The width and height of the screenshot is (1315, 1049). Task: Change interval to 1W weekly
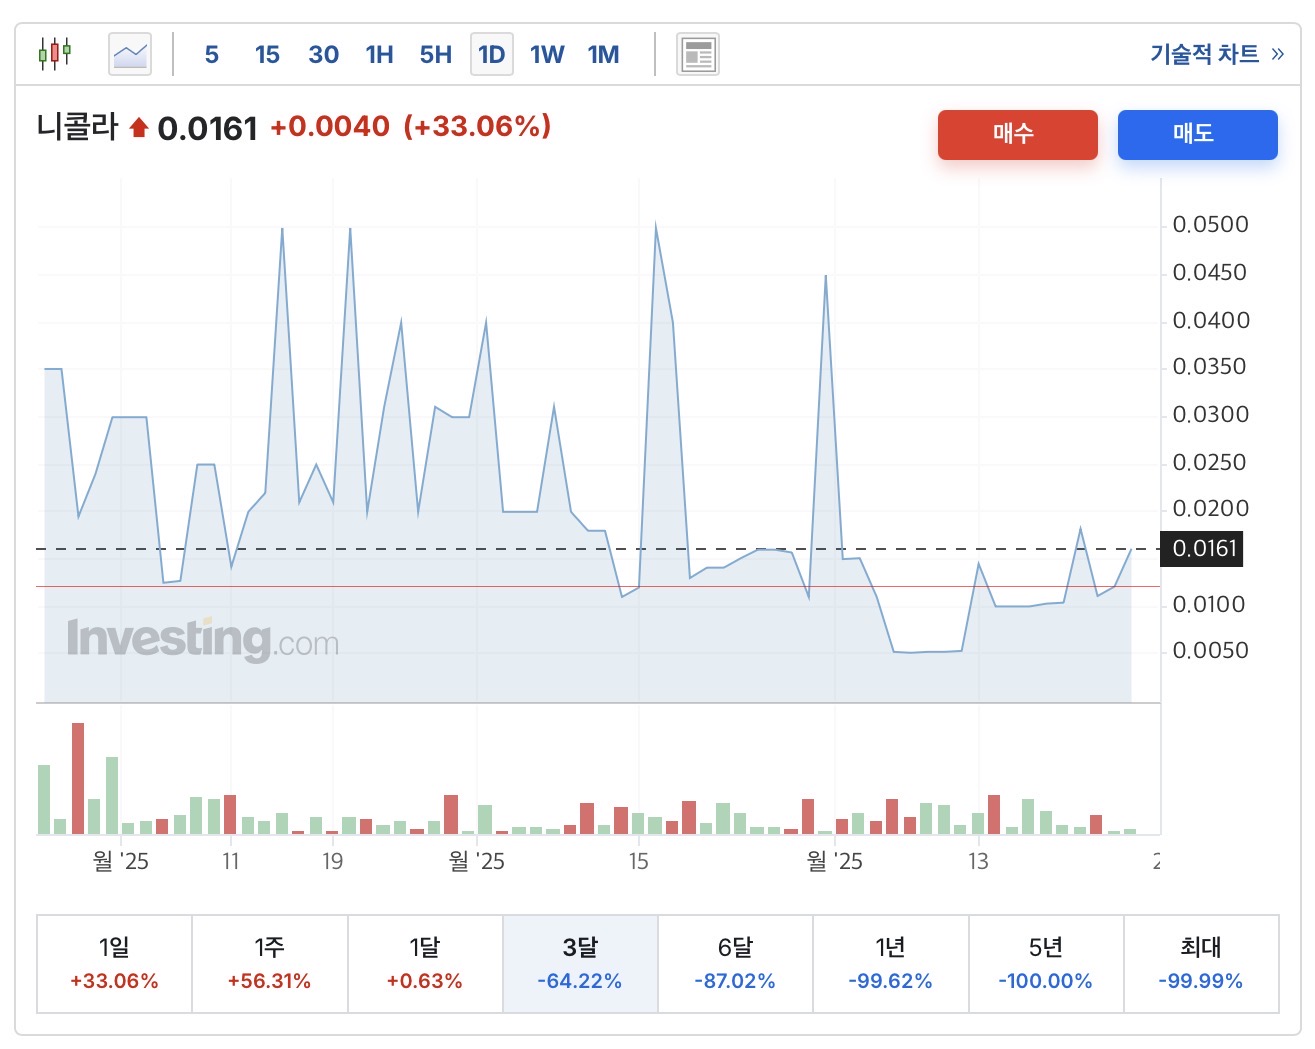(547, 54)
